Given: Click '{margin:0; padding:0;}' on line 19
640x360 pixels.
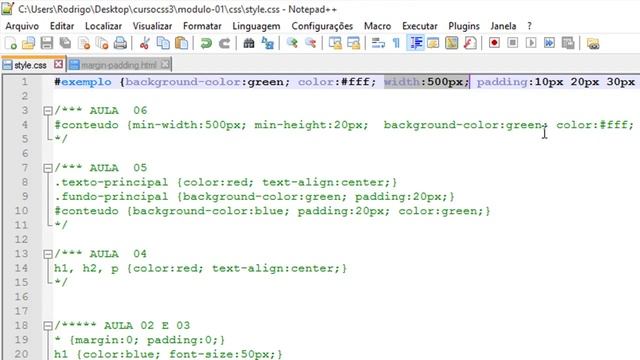Looking at the screenshot, I should [x=147, y=340].
